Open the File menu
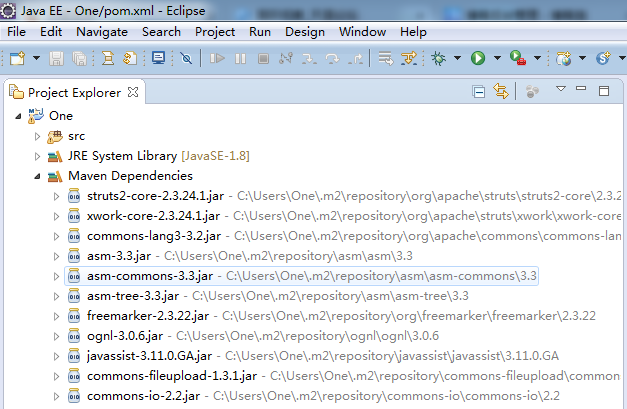The image size is (627, 409). (16, 32)
